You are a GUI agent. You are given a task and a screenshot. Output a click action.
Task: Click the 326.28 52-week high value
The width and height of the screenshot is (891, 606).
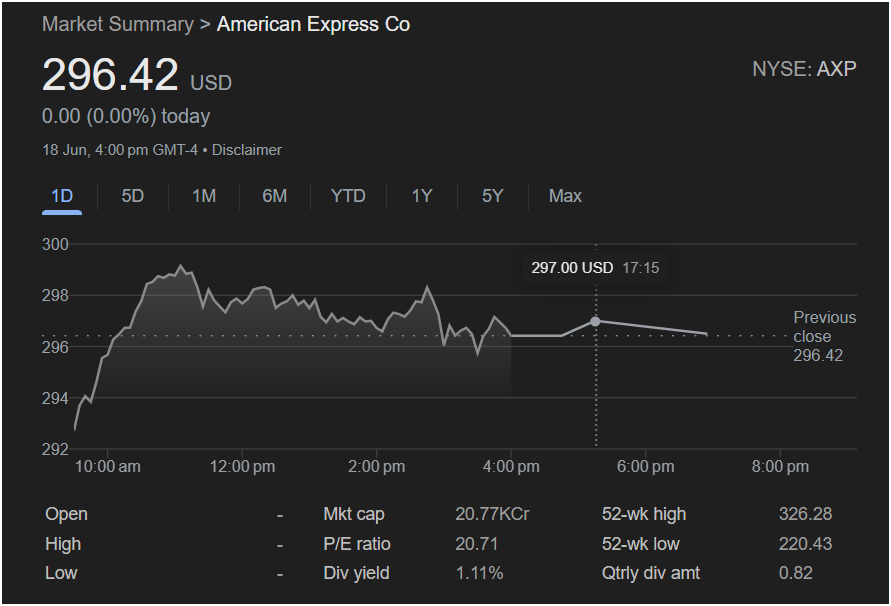click(x=805, y=514)
